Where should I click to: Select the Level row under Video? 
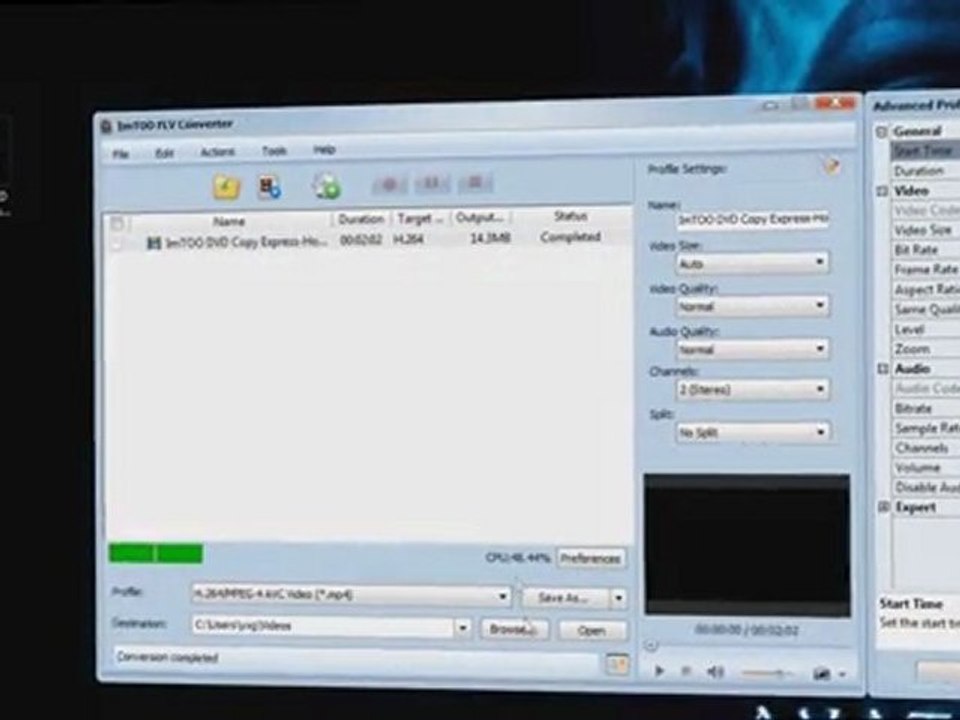coord(925,329)
